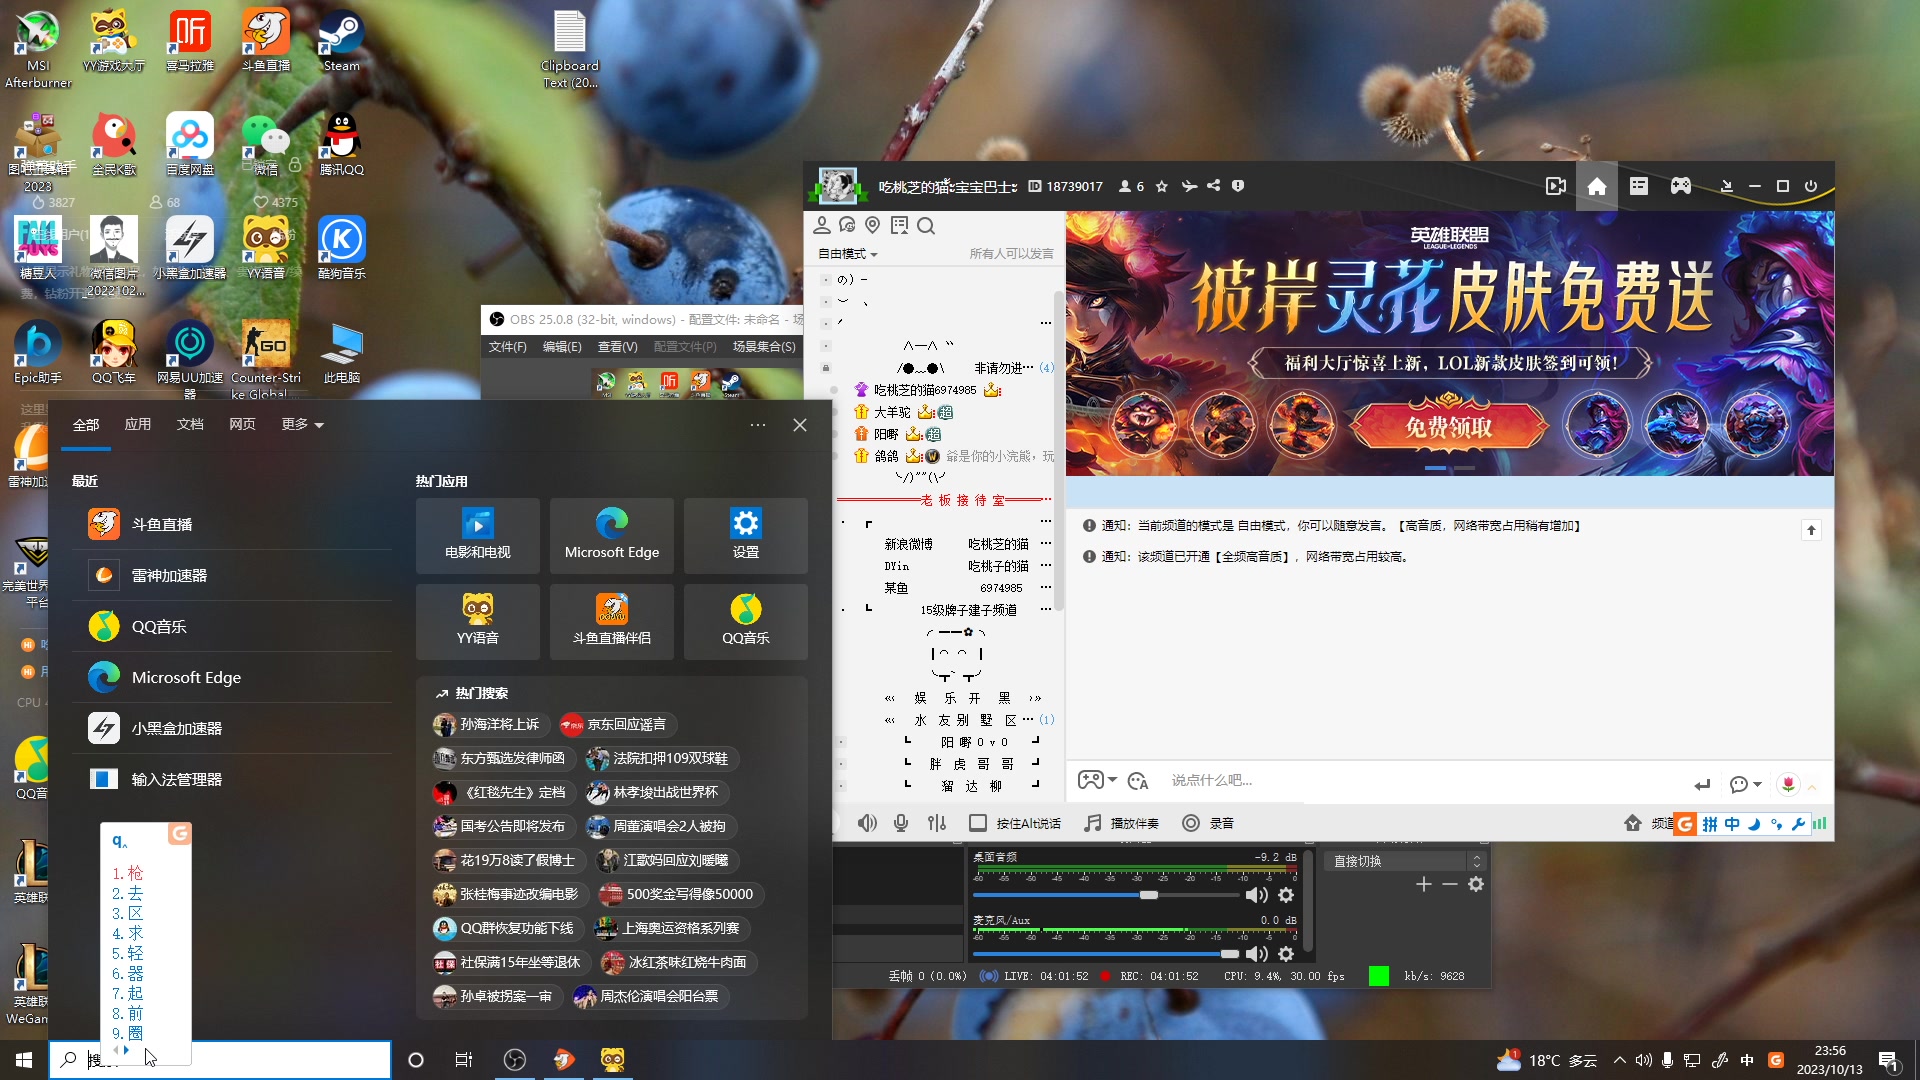Image resolution: width=1920 pixels, height=1080 pixels.
Task: Open the 酷狗音乐 desktop icon
Action: [x=341, y=248]
